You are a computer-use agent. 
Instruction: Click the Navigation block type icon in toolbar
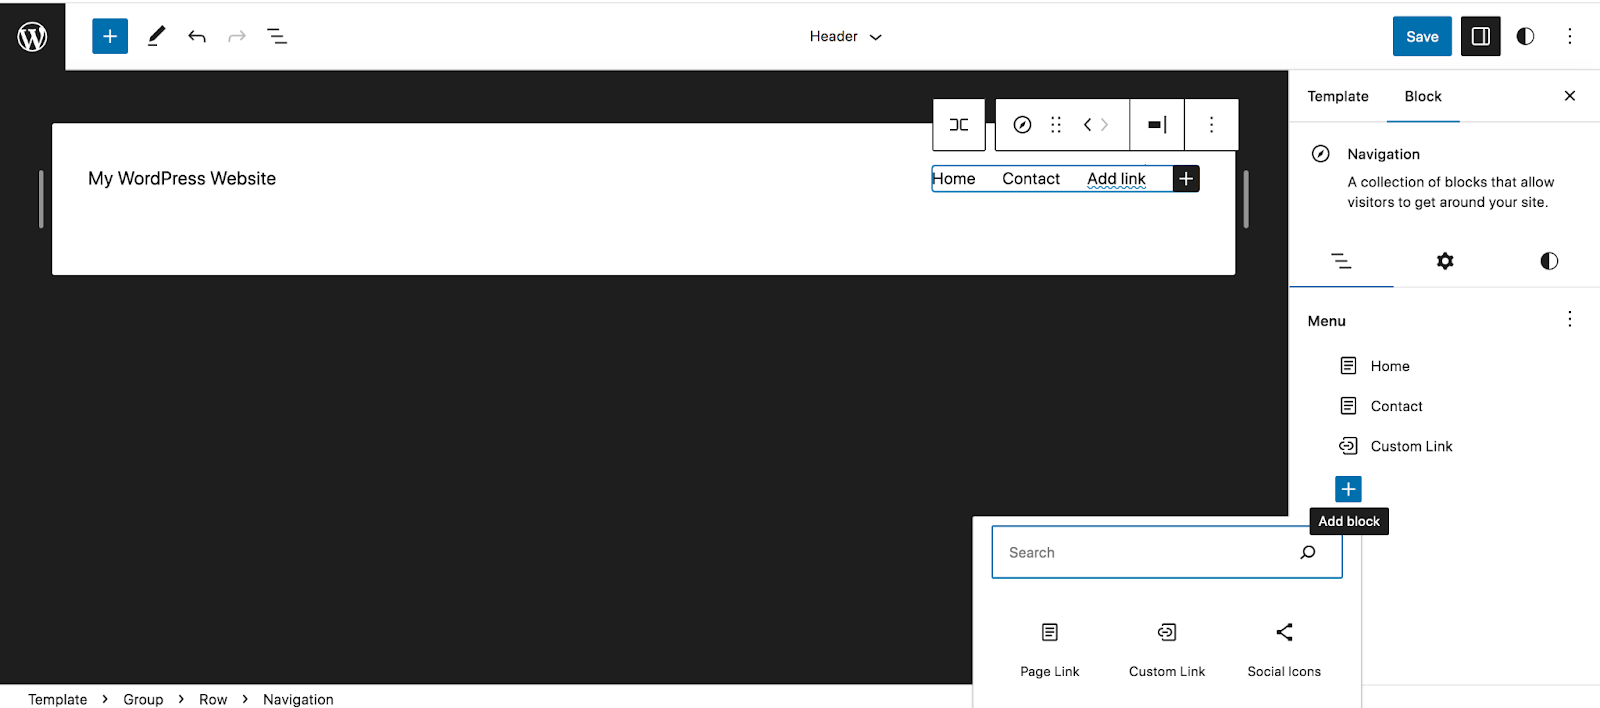[1022, 125]
